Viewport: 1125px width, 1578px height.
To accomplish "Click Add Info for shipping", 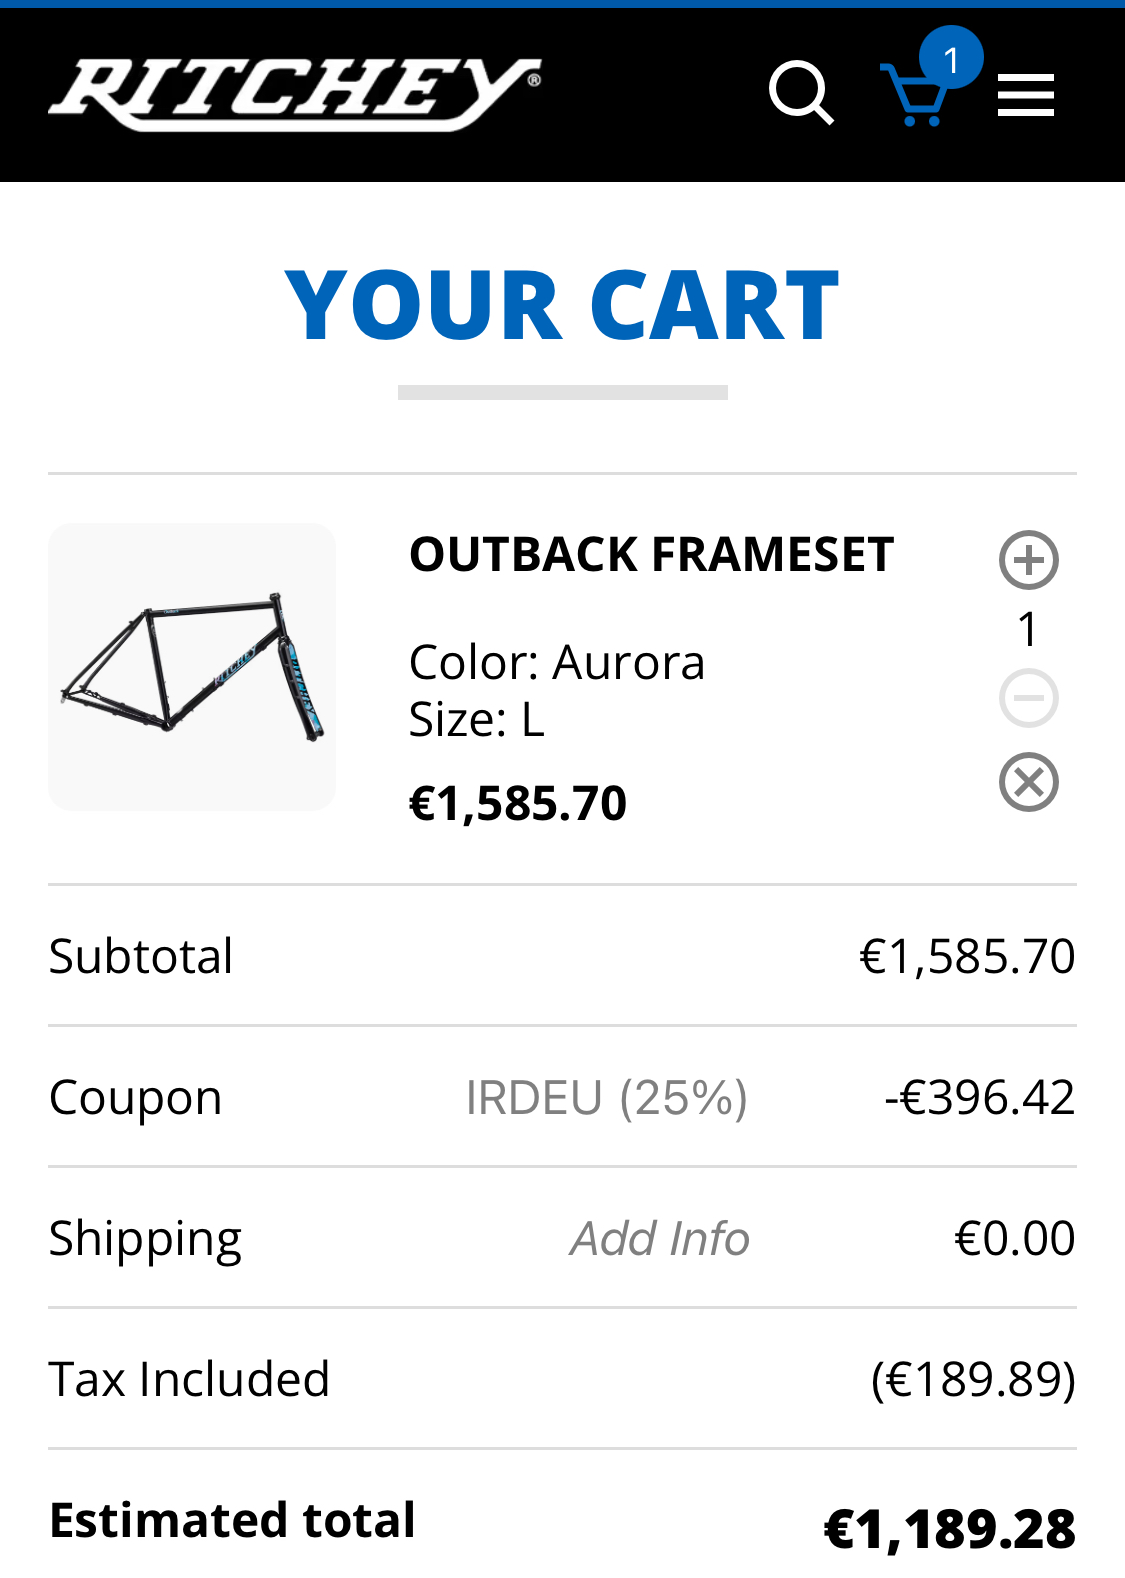I will pyautogui.click(x=660, y=1238).
